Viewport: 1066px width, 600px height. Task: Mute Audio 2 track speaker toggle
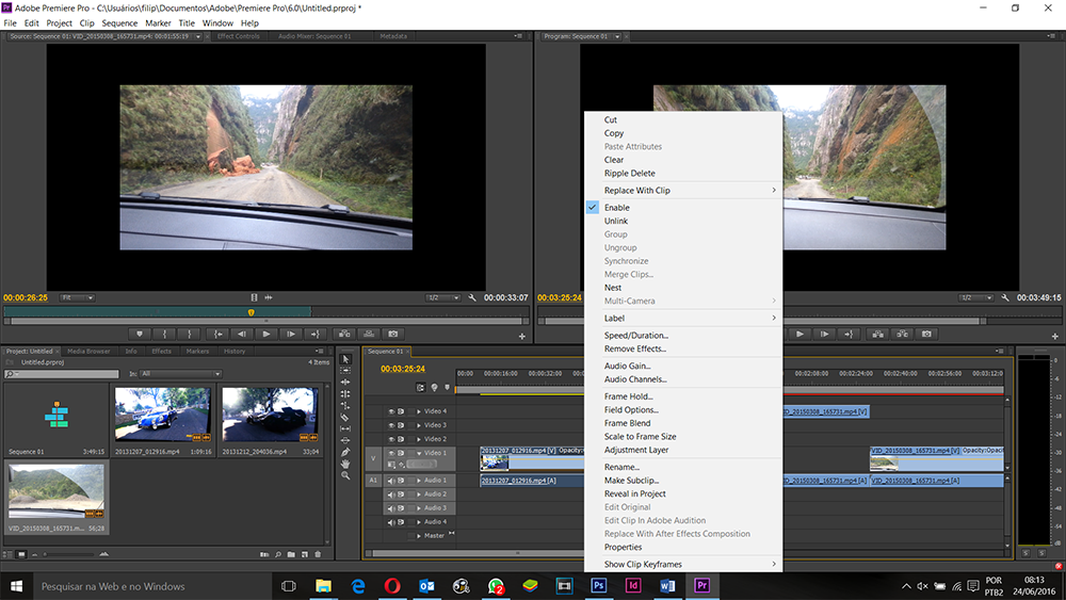pyautogui.click(x=391, y=494)
